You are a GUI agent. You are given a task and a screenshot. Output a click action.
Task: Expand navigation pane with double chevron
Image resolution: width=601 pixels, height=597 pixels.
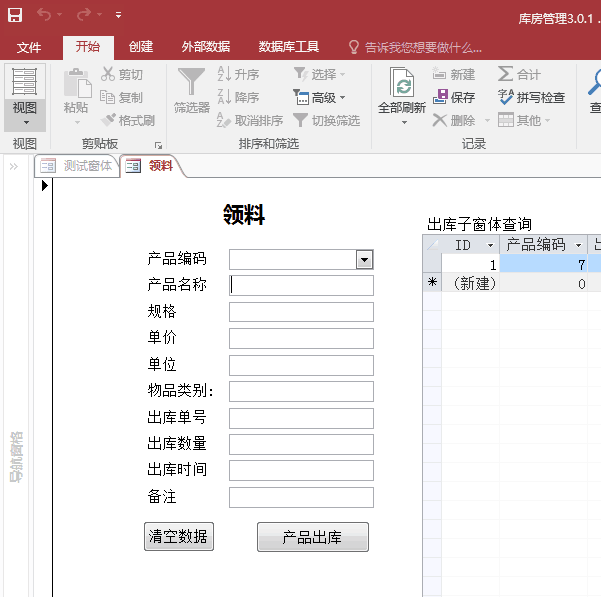point(14,166)
